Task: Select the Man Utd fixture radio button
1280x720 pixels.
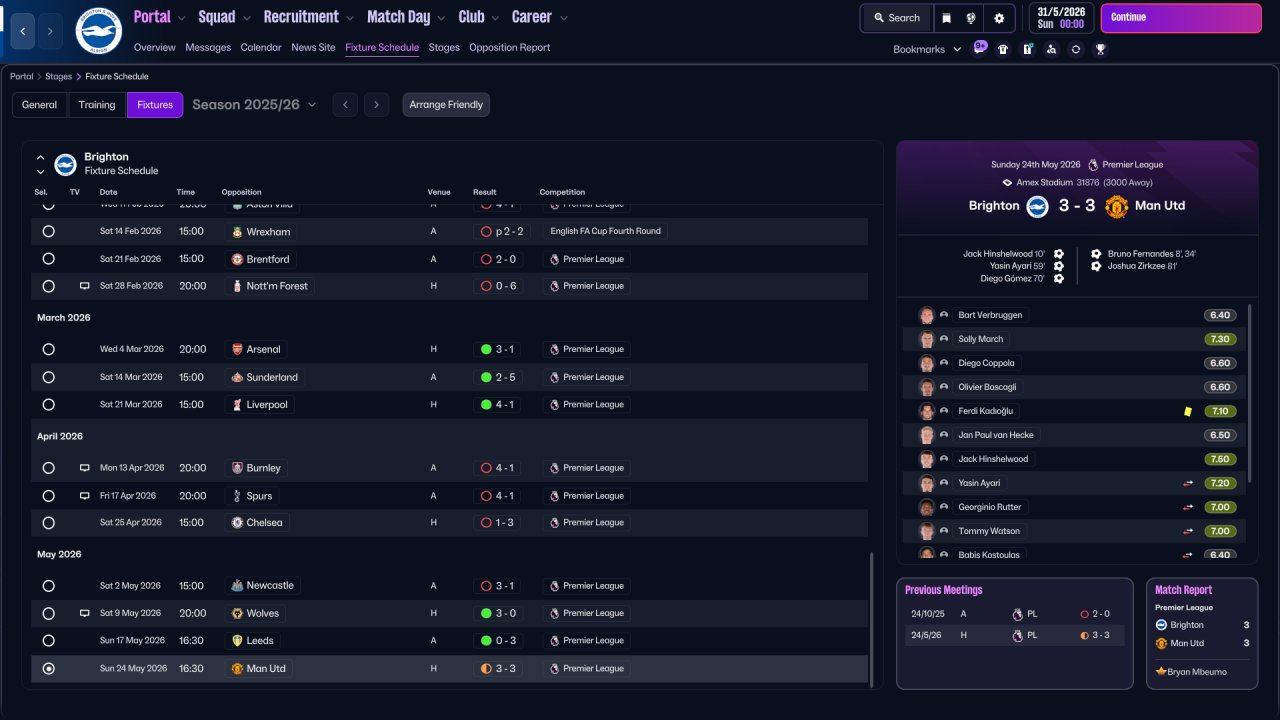Action: click(x=48, y=668)
